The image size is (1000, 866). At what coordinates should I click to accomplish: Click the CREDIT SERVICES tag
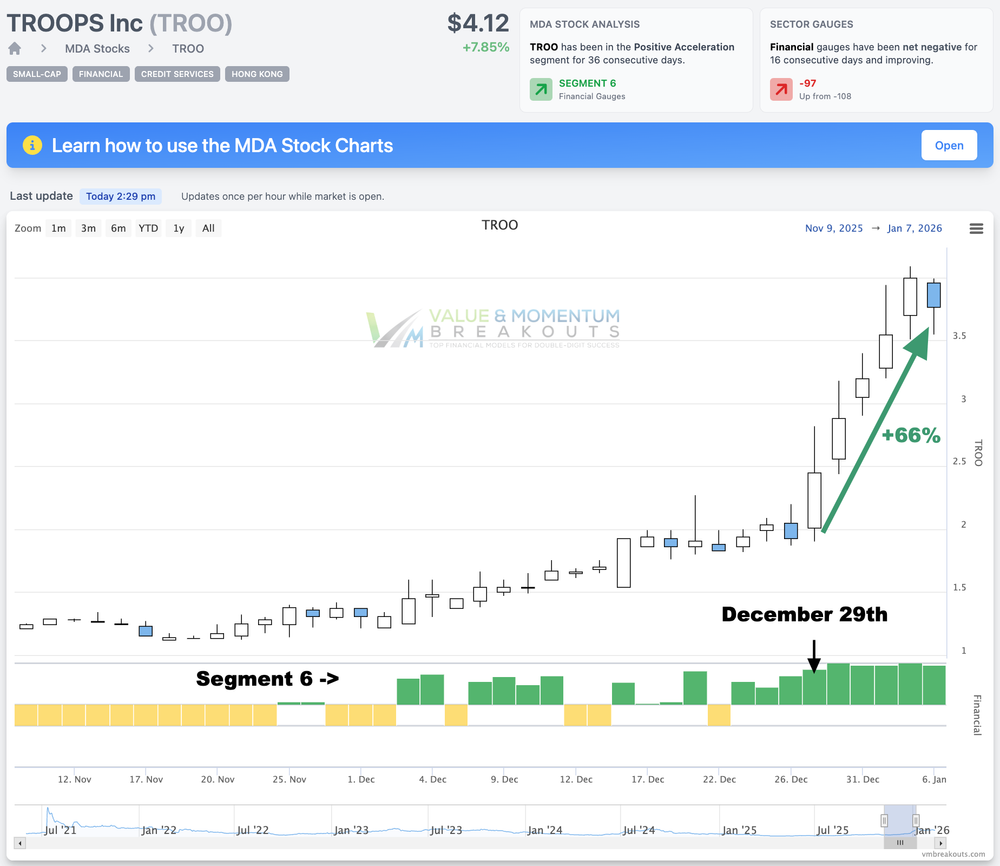tap(177, 74)
